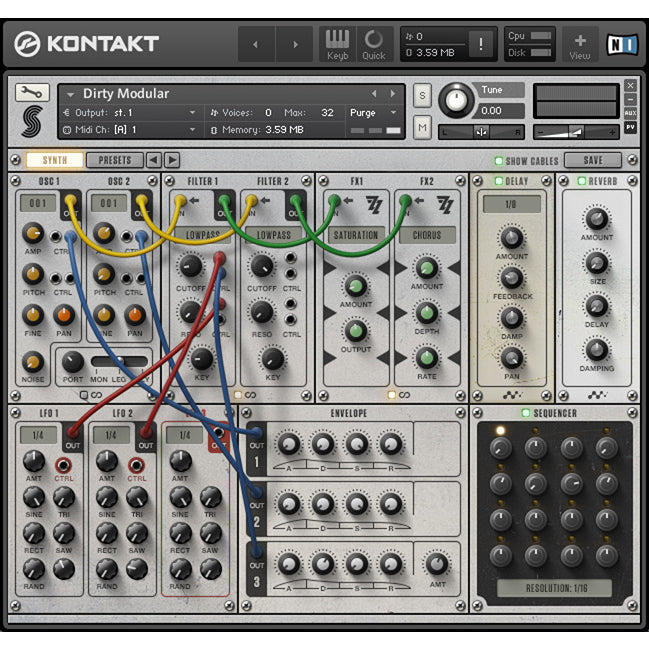Open the Filter 1 LOWPASS type selector
The height and width of the screenshot is (649, 649).
(202, 235)
